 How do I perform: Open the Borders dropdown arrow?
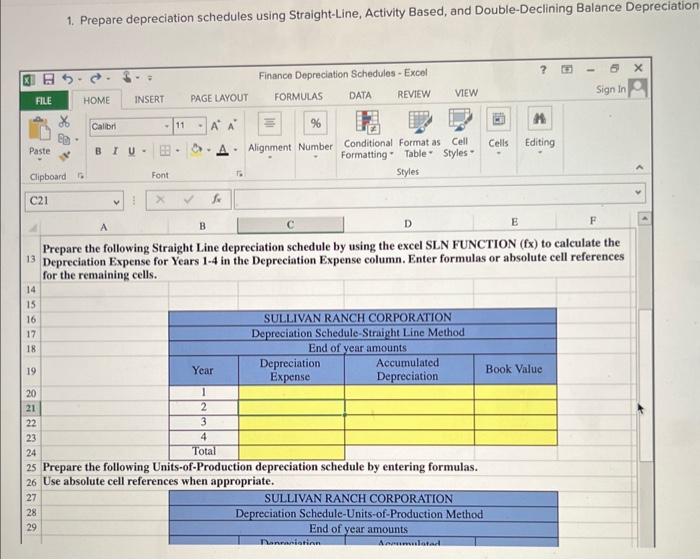pos(178,150)
